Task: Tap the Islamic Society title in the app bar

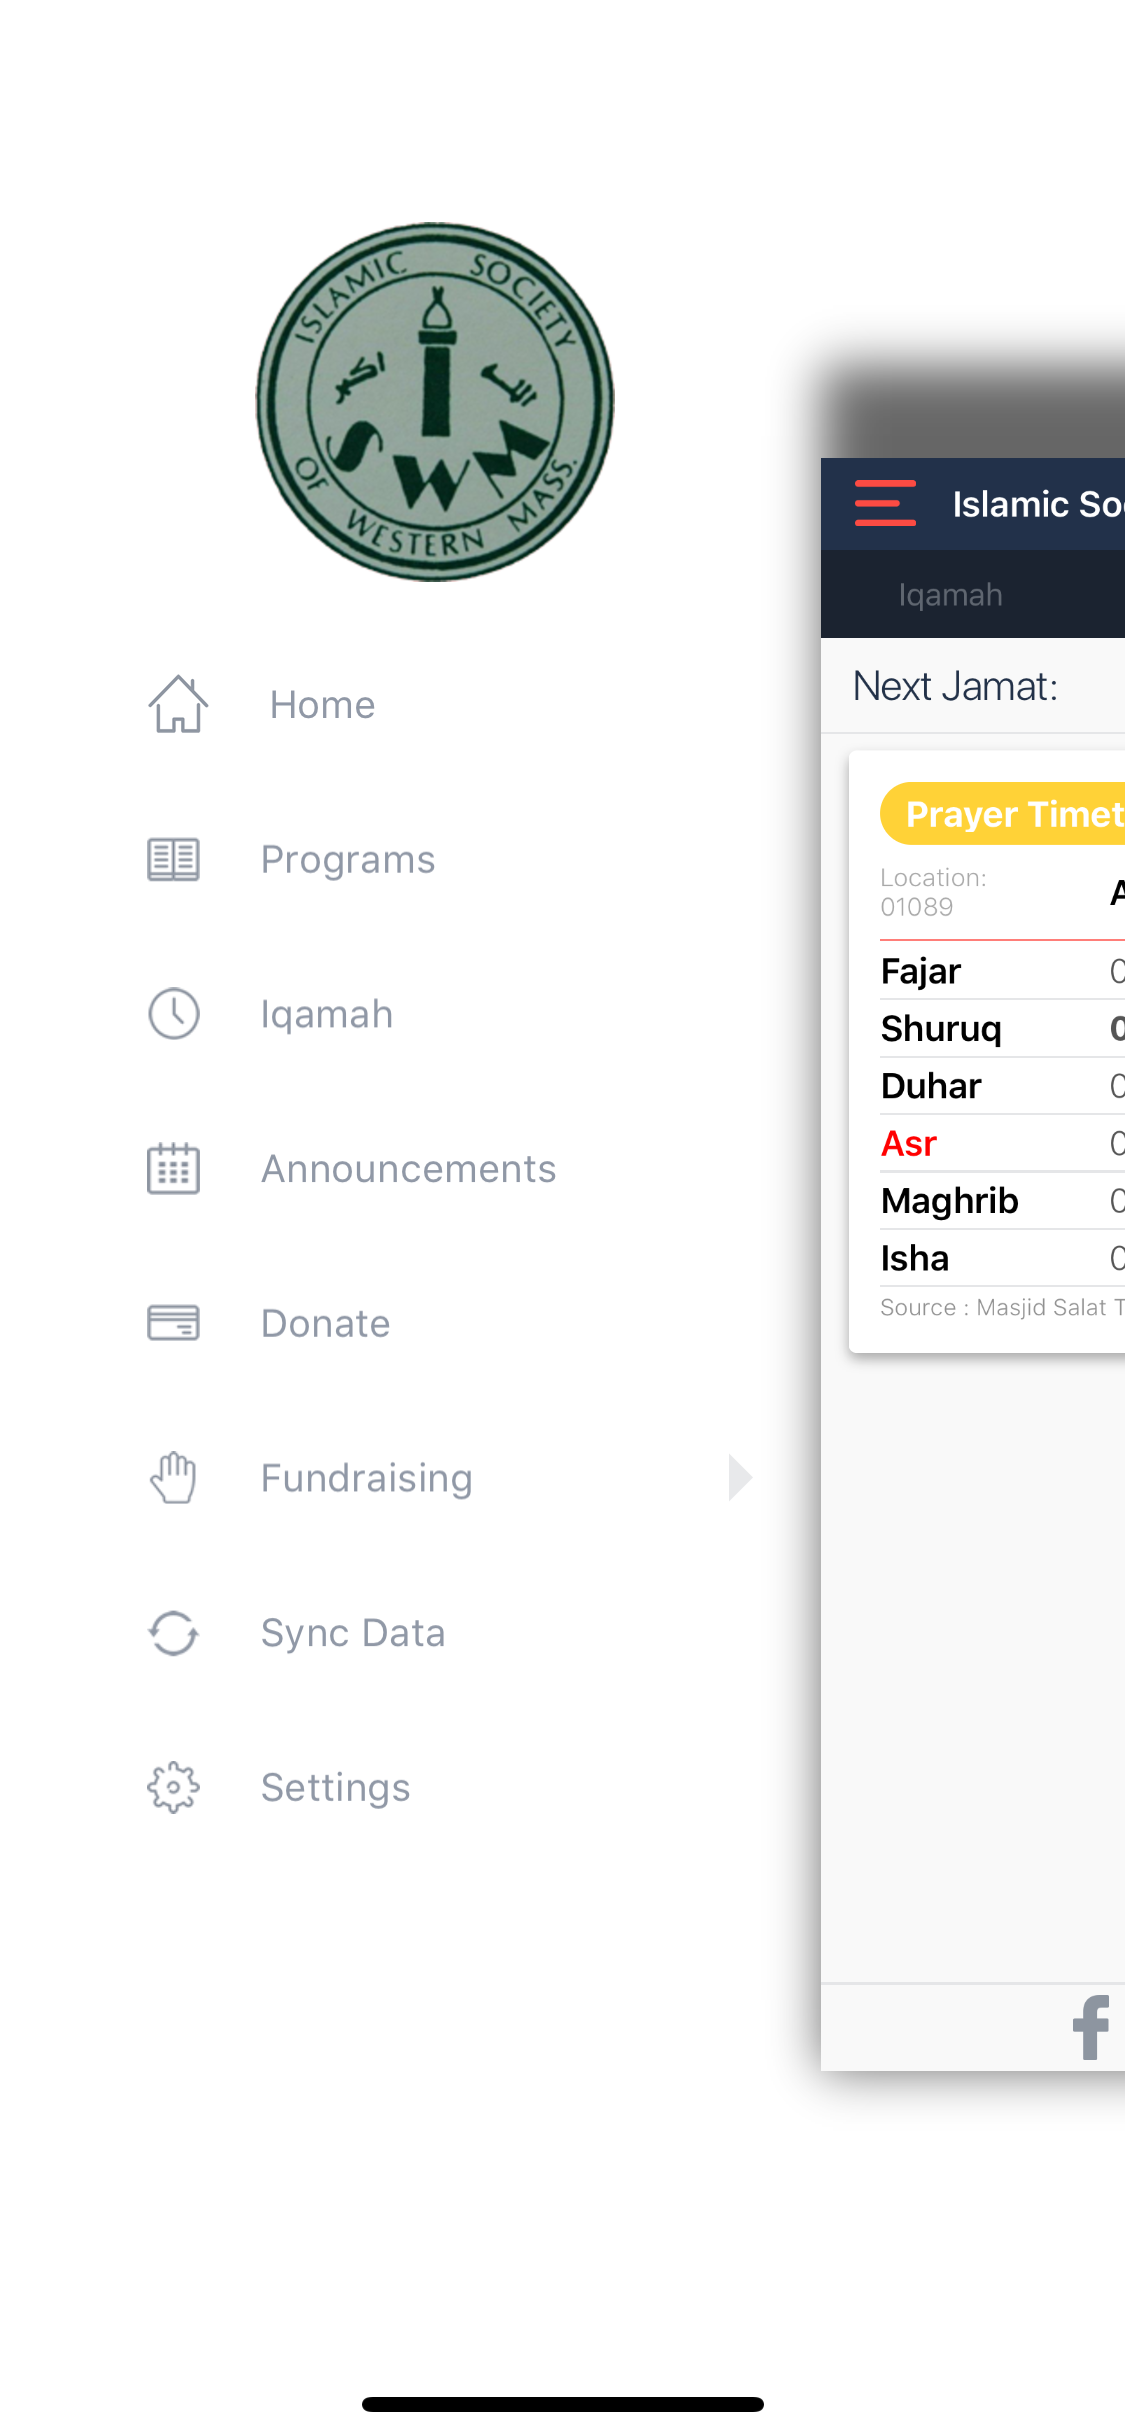Action: click(1038, 504)
